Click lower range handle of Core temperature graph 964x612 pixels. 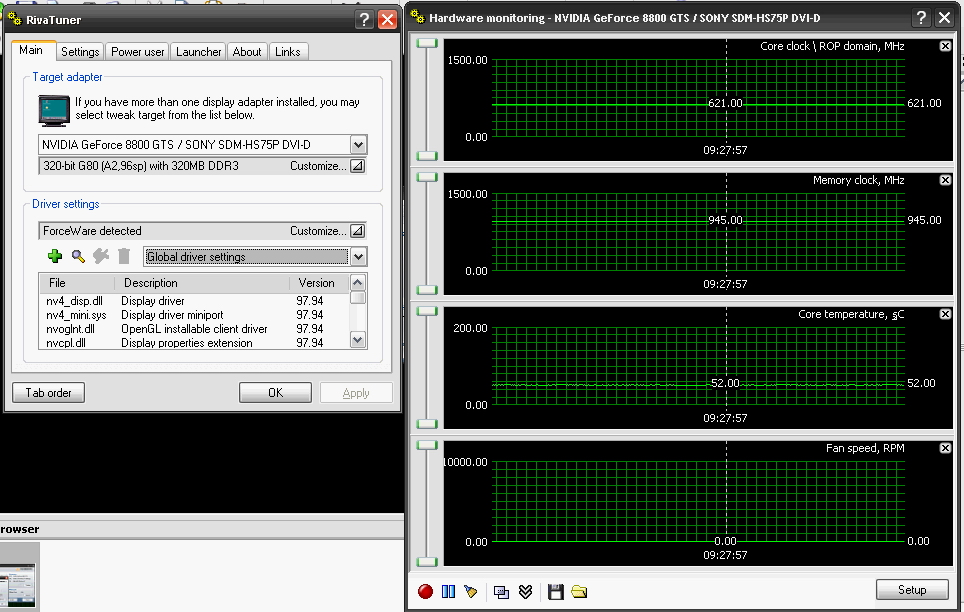pyautogui.click(x=427, y=424)
